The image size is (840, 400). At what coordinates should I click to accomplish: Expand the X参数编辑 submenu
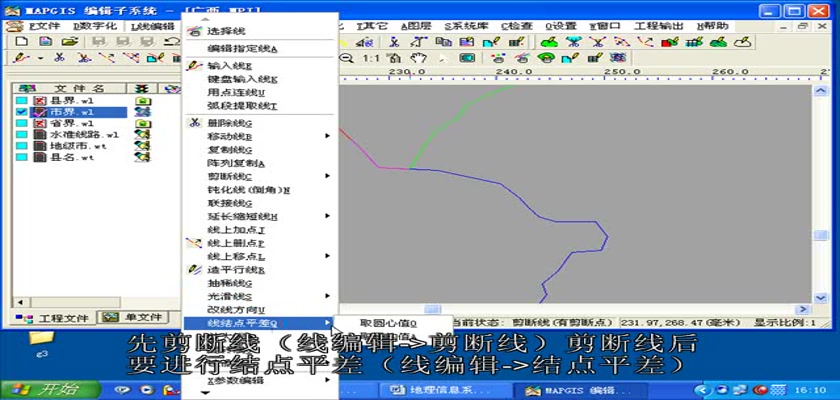coord(259,380)
